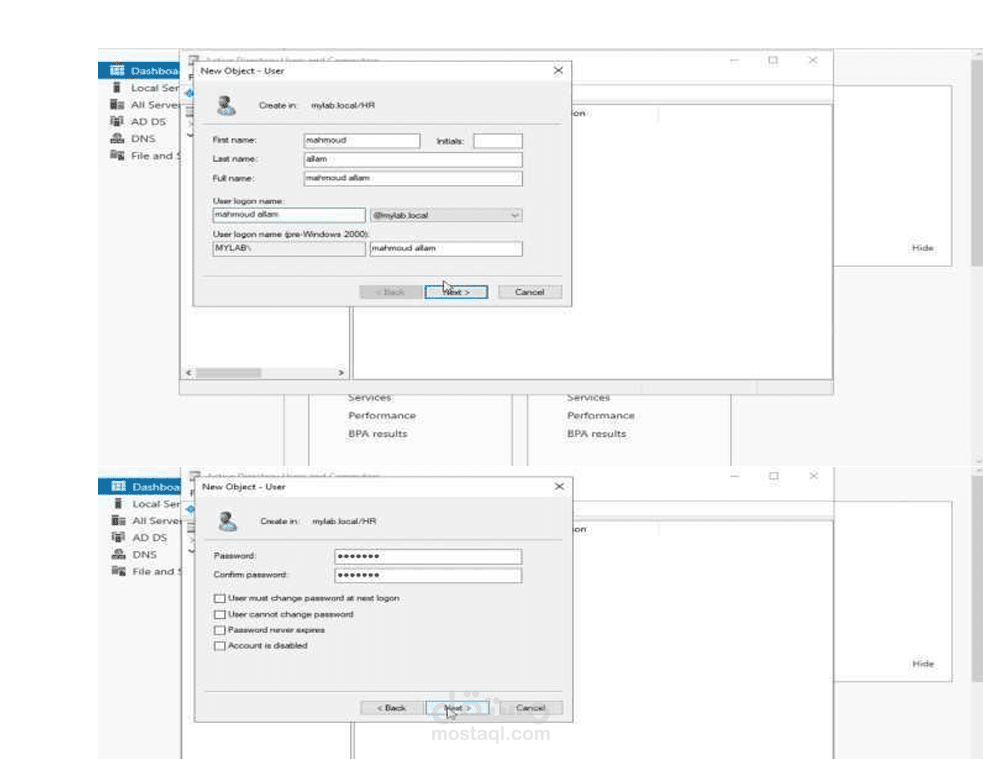Open Dashboard icon beside the password dialog

point(118,486)
